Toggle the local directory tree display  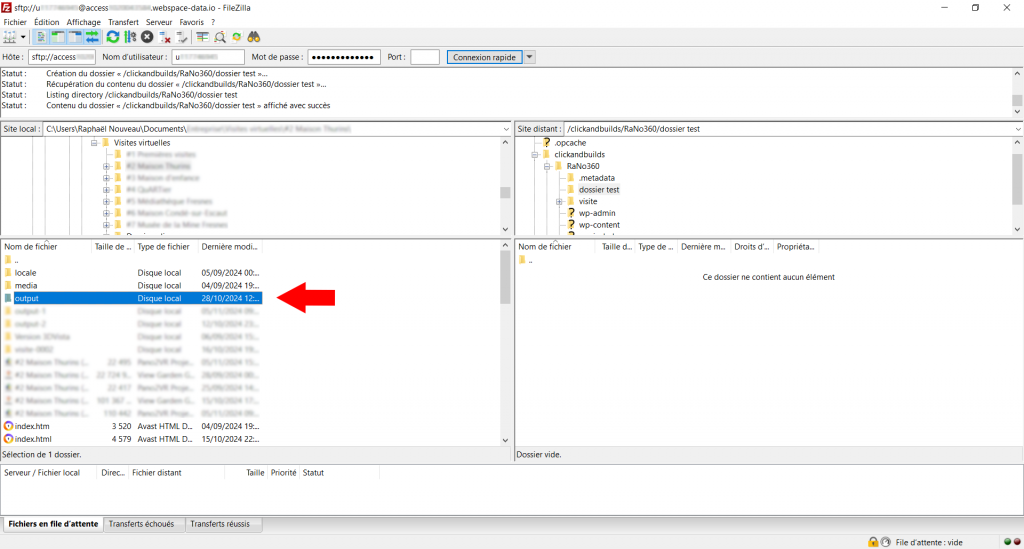coord(57,37)
